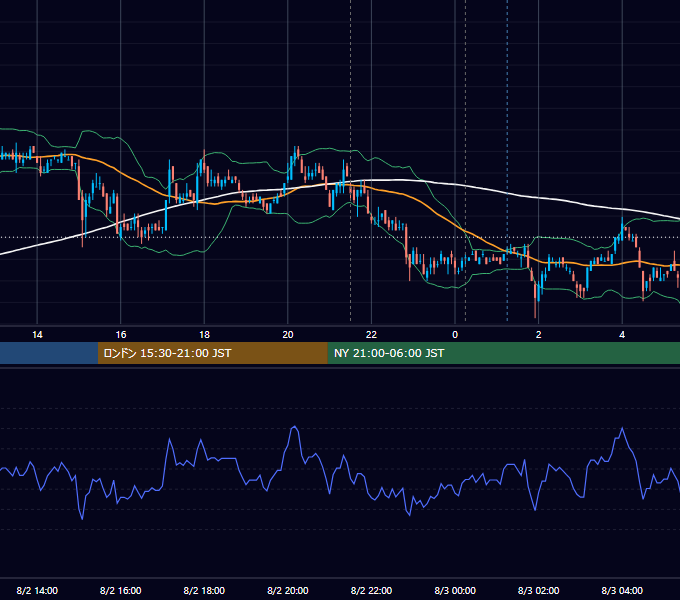Click the 20 hour axis label
The width and height of the screenshot is (680, 600).
[x=288, y=335]
